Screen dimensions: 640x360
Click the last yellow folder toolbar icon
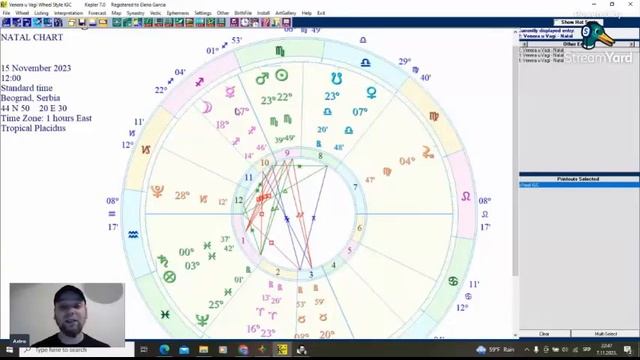[102, 22]
